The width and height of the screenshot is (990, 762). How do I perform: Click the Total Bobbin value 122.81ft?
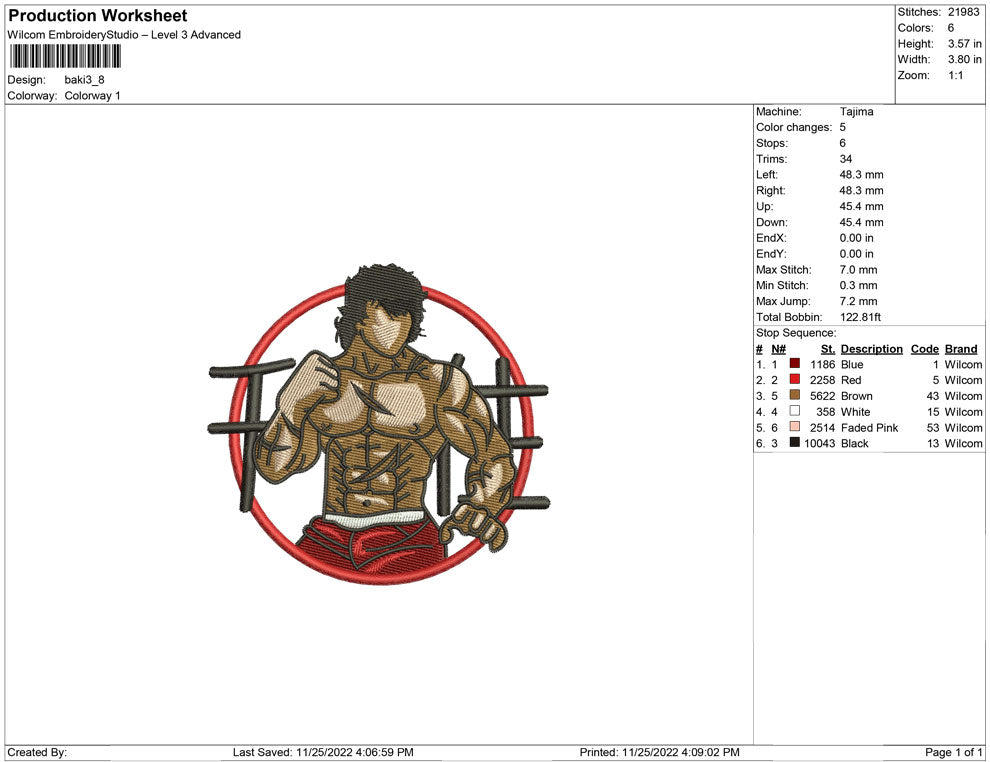[860, 317]
